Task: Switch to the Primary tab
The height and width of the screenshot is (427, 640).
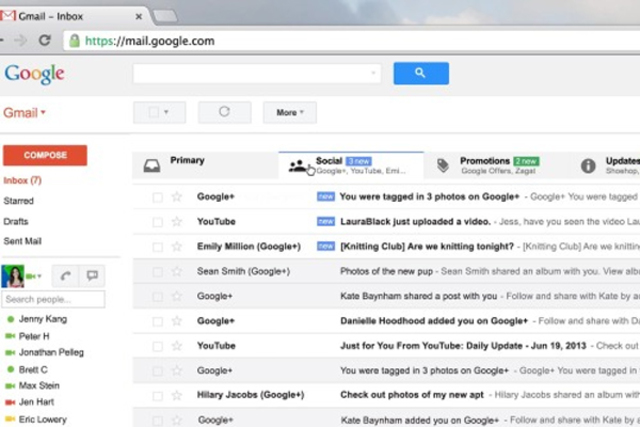Action: click(x=205, y=165)
